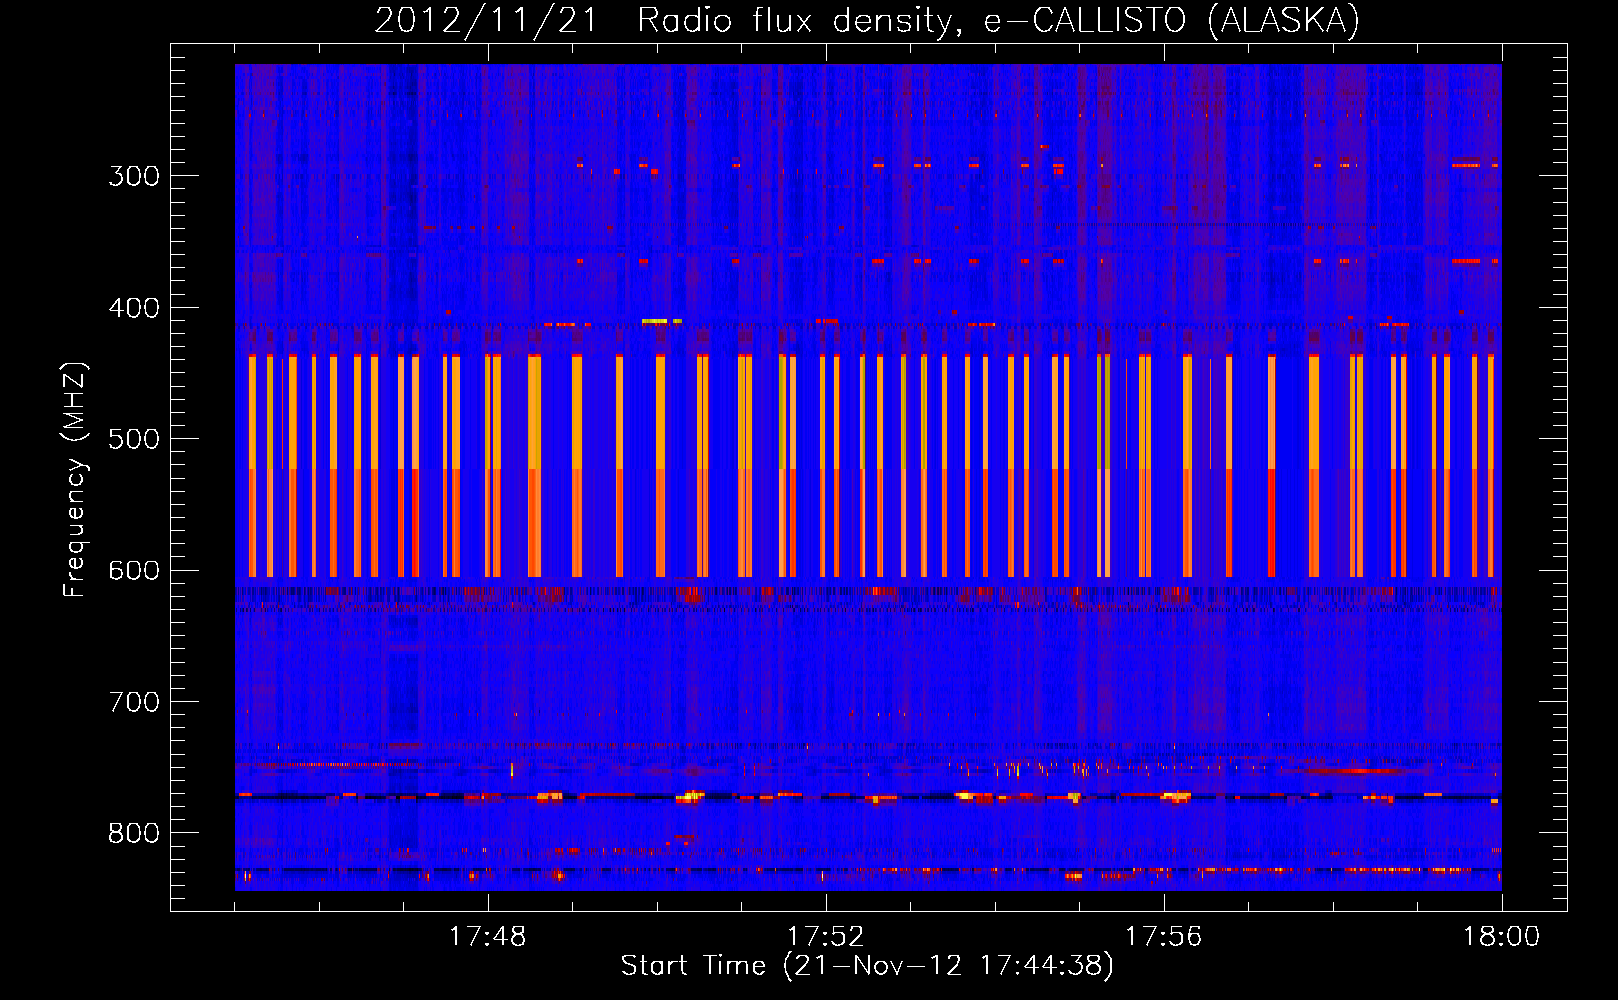Image resolution: width=1618 pixels, height=1000 pixels.
Task: Select the 2012/11/21 date in title
Action: (x=486, y=21)
